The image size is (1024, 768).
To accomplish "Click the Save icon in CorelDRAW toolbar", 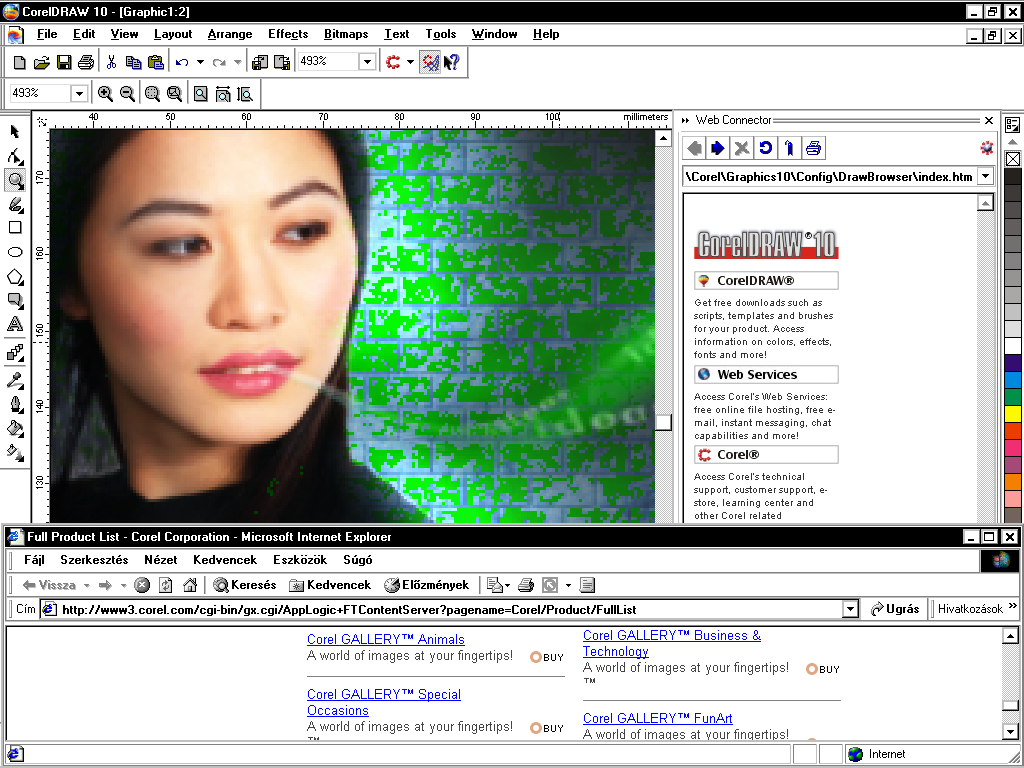I will tap(64, 62).
